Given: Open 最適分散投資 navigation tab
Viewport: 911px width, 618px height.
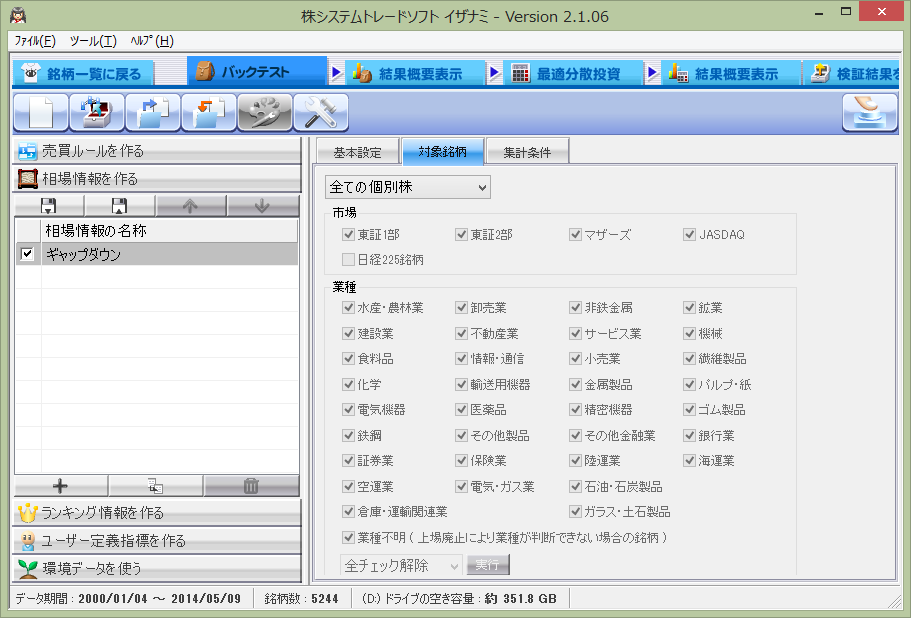Looking at the screenshot, I should (x=573, y=73).
